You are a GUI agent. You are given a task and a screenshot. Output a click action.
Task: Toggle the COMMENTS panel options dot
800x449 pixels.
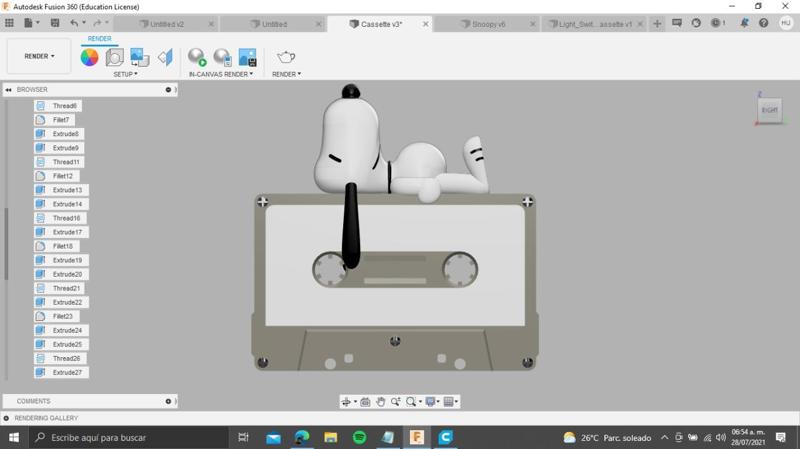(168, 402)
